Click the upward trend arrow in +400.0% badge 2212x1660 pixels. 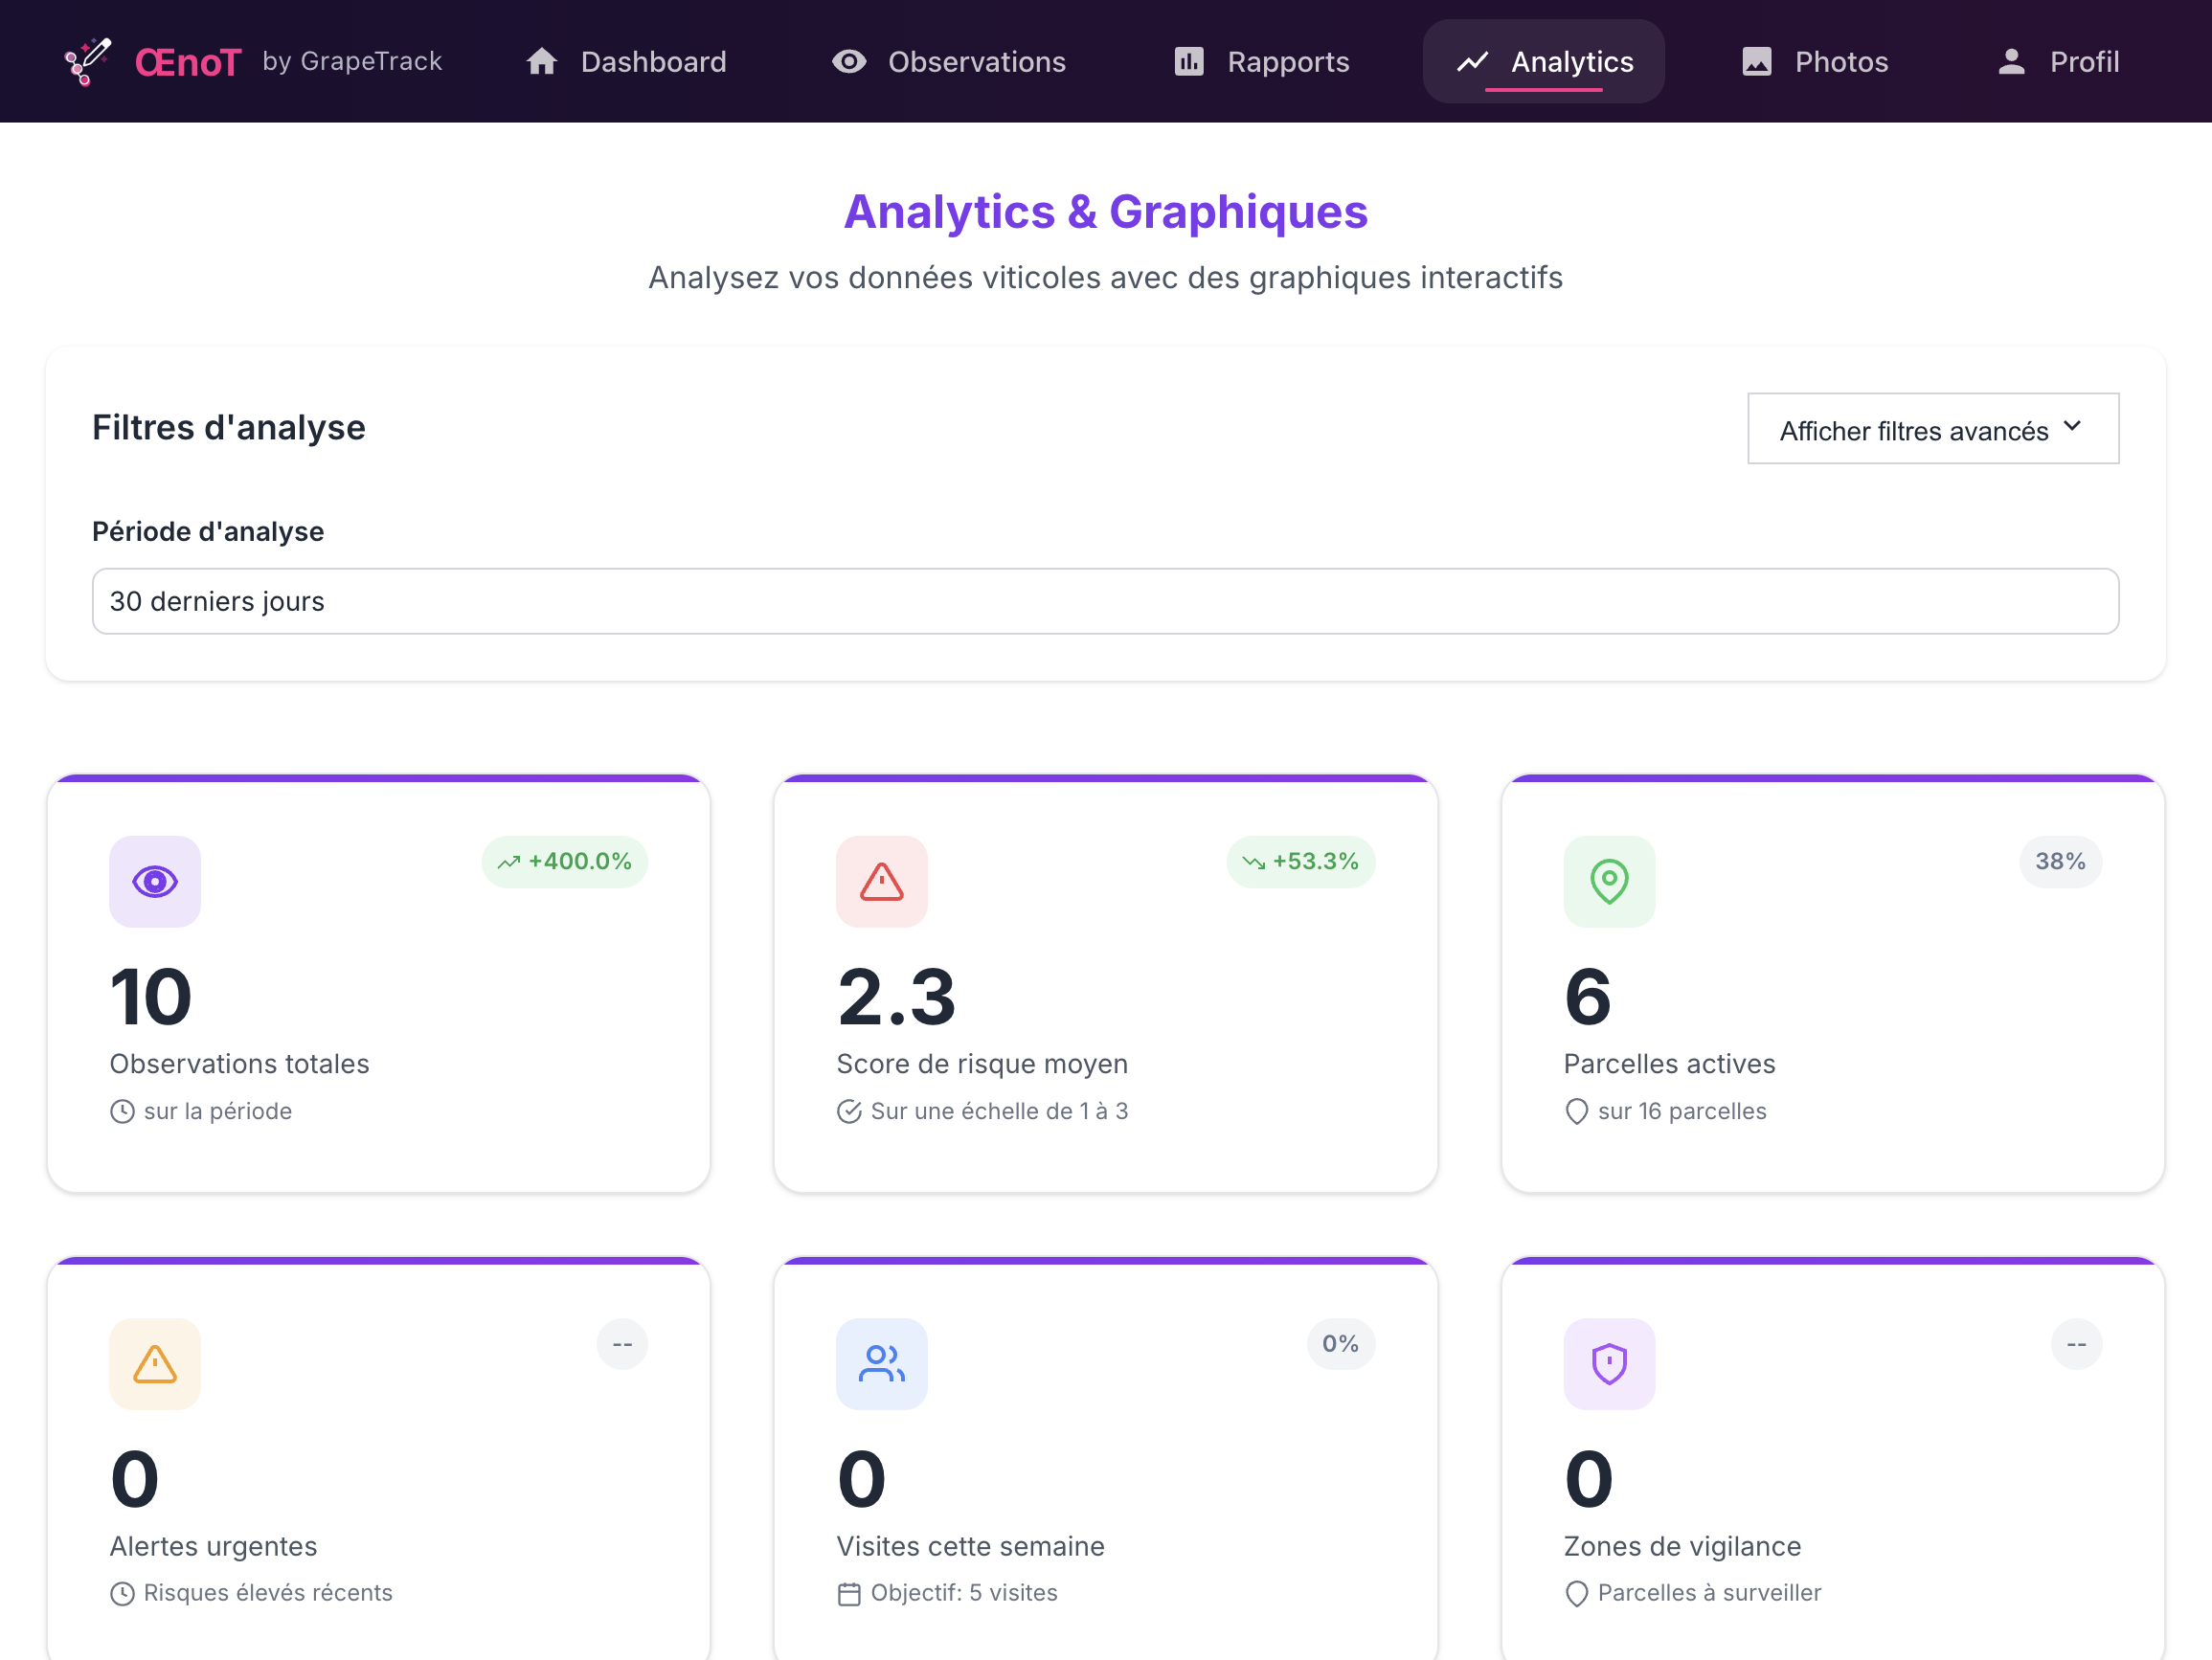click(509, 862)
